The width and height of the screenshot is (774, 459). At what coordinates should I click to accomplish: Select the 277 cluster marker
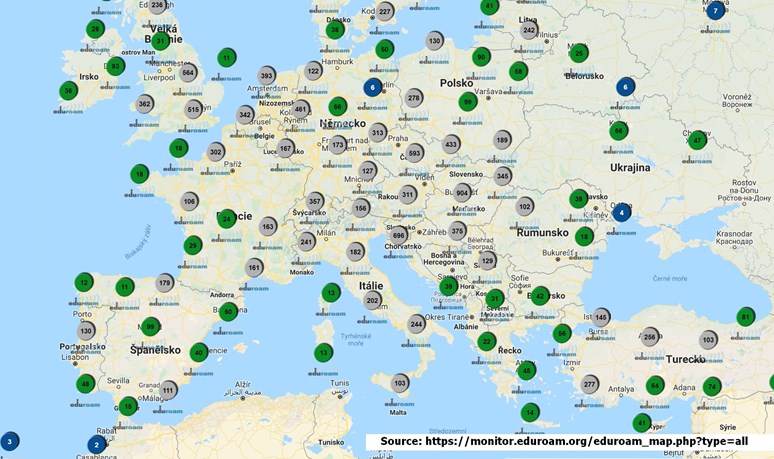pos(590,384)
